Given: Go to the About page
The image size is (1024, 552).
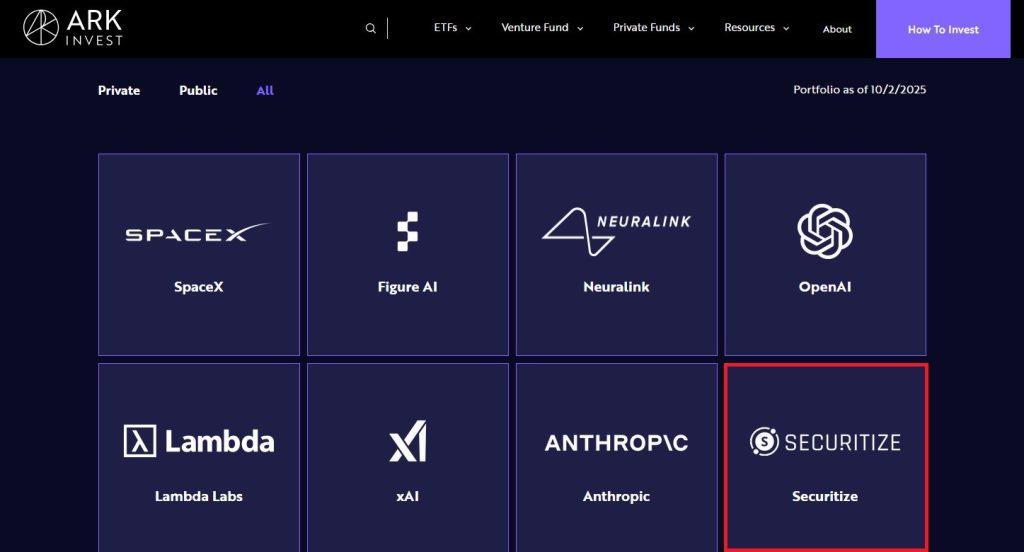Looking at the screenshot, I should (x=837, y=29).
